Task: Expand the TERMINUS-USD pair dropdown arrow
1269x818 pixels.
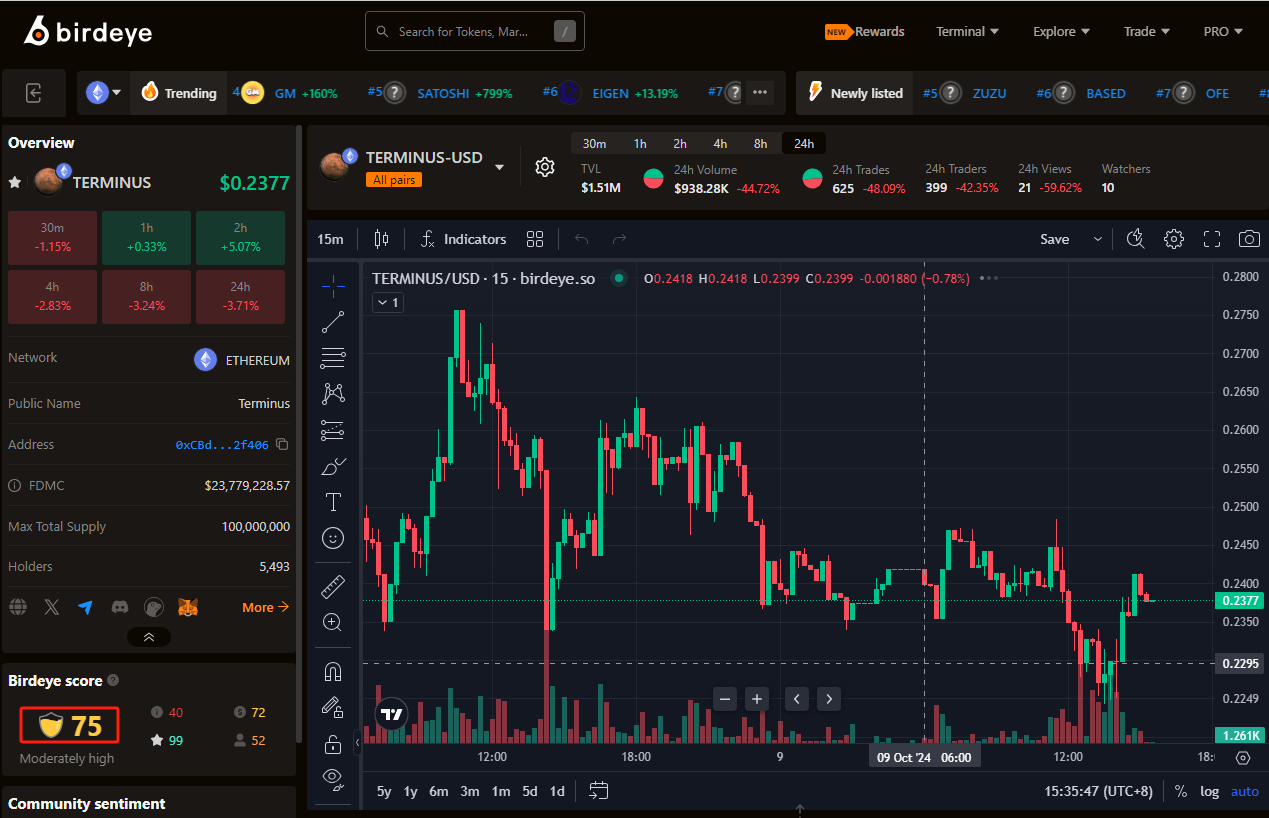Action: [x=500, y=167]
